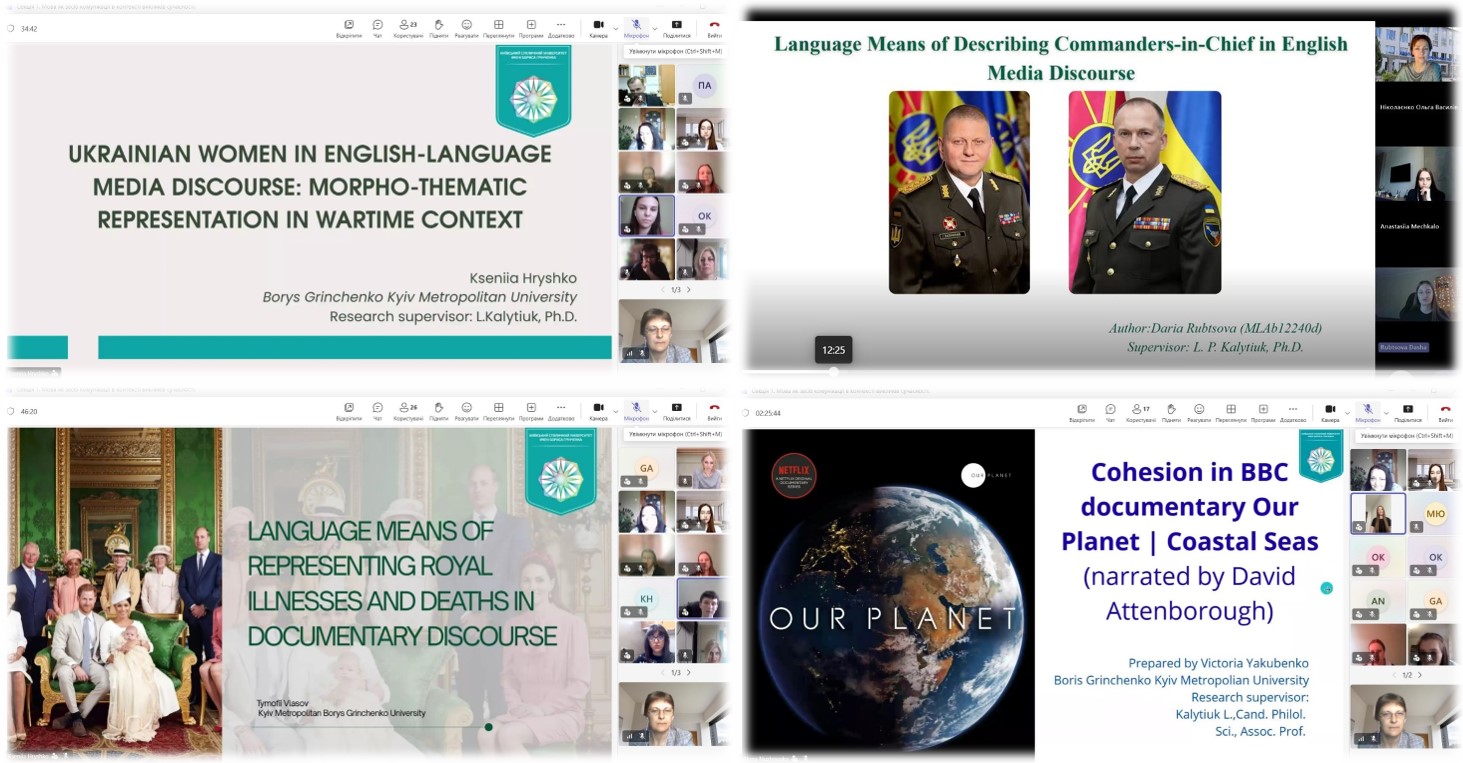The image size is (1463, 763).
Task: Expand camera options arrow in 02:25:44 meeting
Action: (x=1346, y=412)
